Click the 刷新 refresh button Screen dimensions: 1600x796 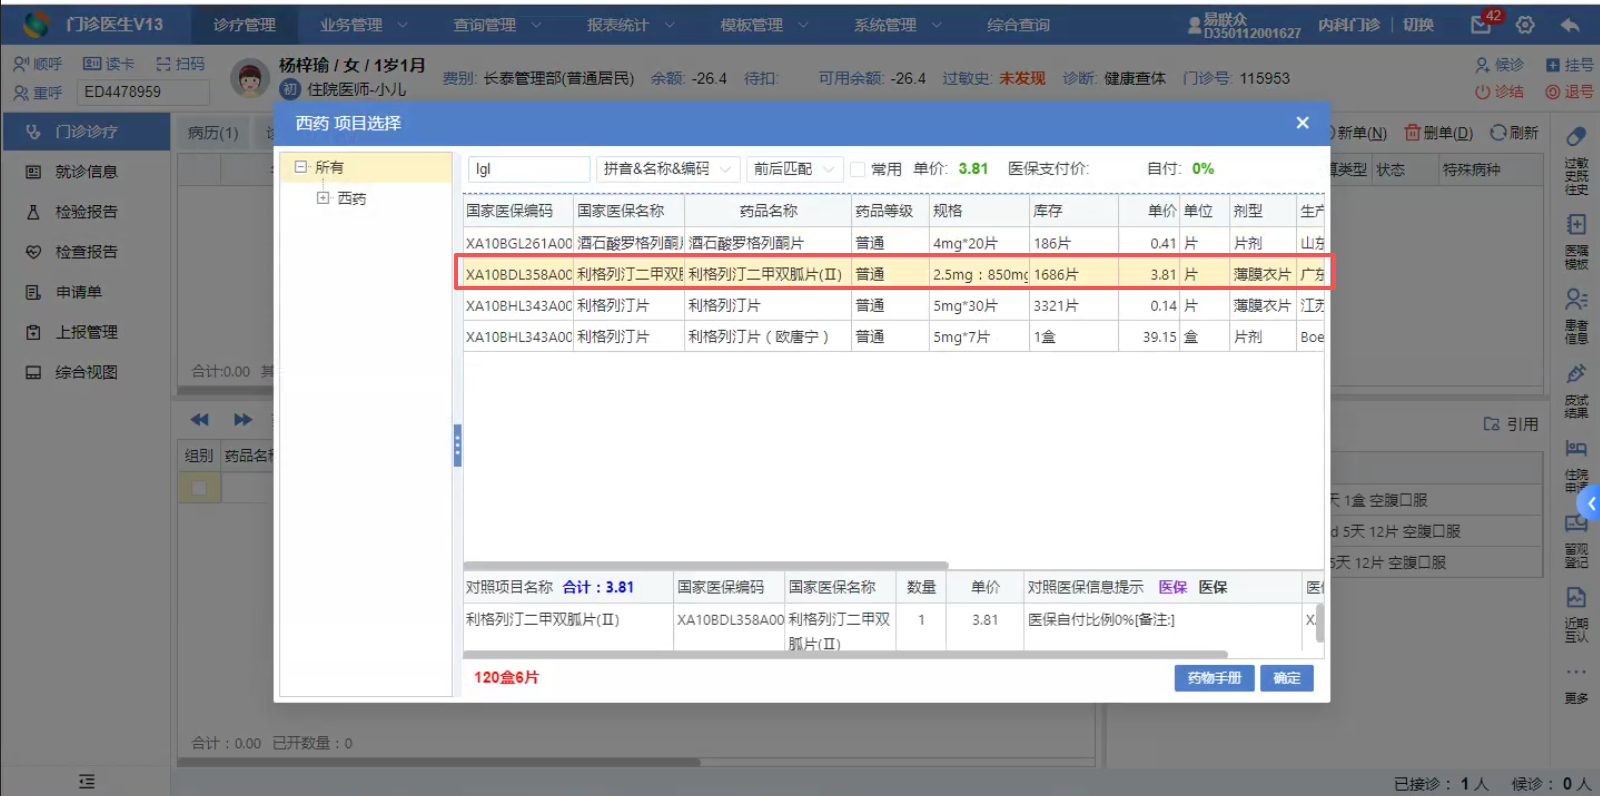[1514, 133]
